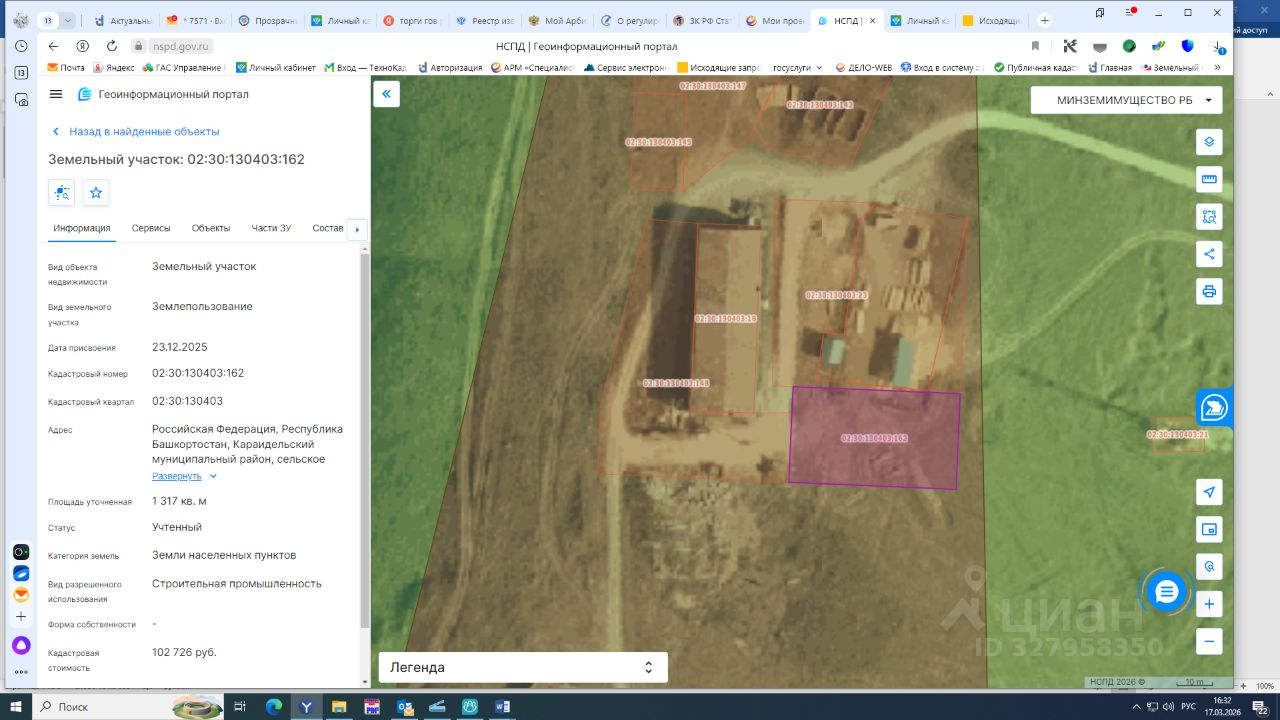Open the Авторизация bookmark
Image resolution: width=1280 pixels, height=720 pixels.
[x=449, y=68]
